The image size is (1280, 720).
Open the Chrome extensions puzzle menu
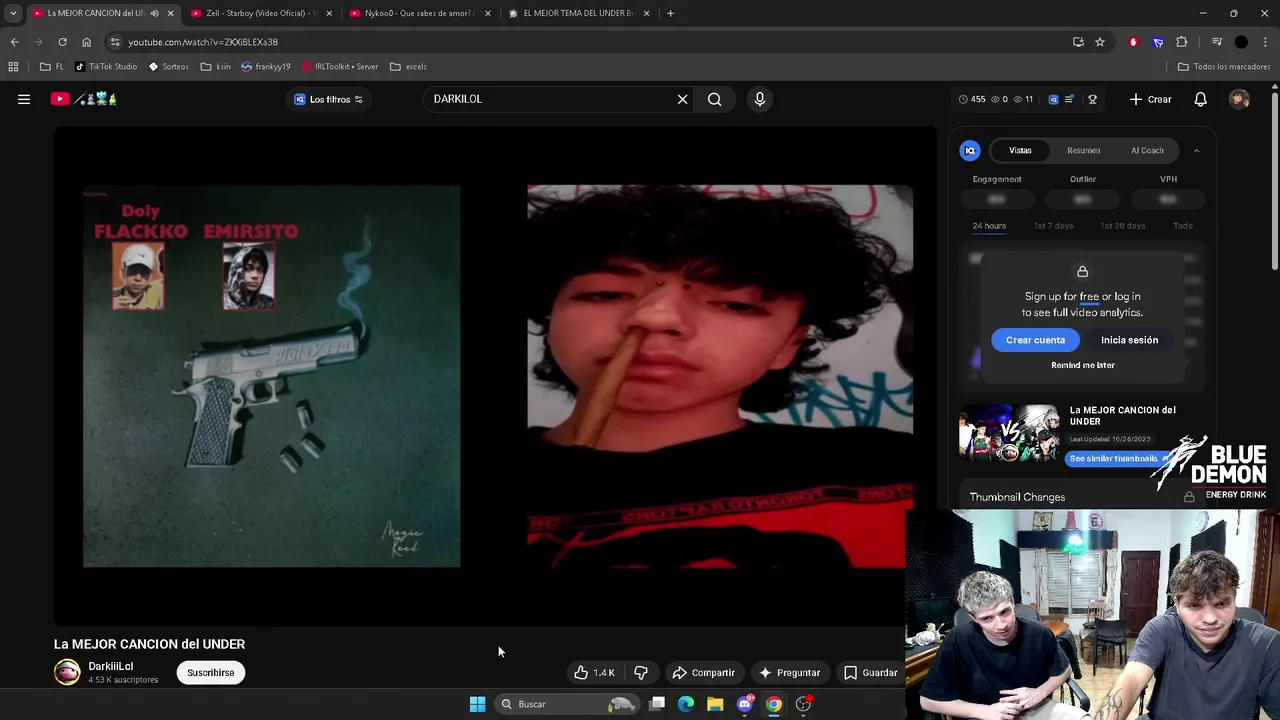pos(1182,42)
